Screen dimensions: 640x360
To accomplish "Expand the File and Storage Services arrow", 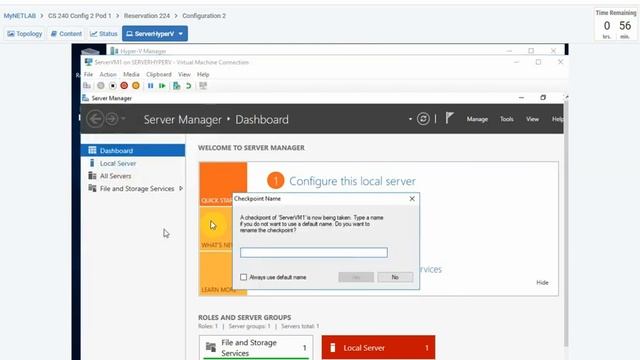I will (x=181, y=189).
